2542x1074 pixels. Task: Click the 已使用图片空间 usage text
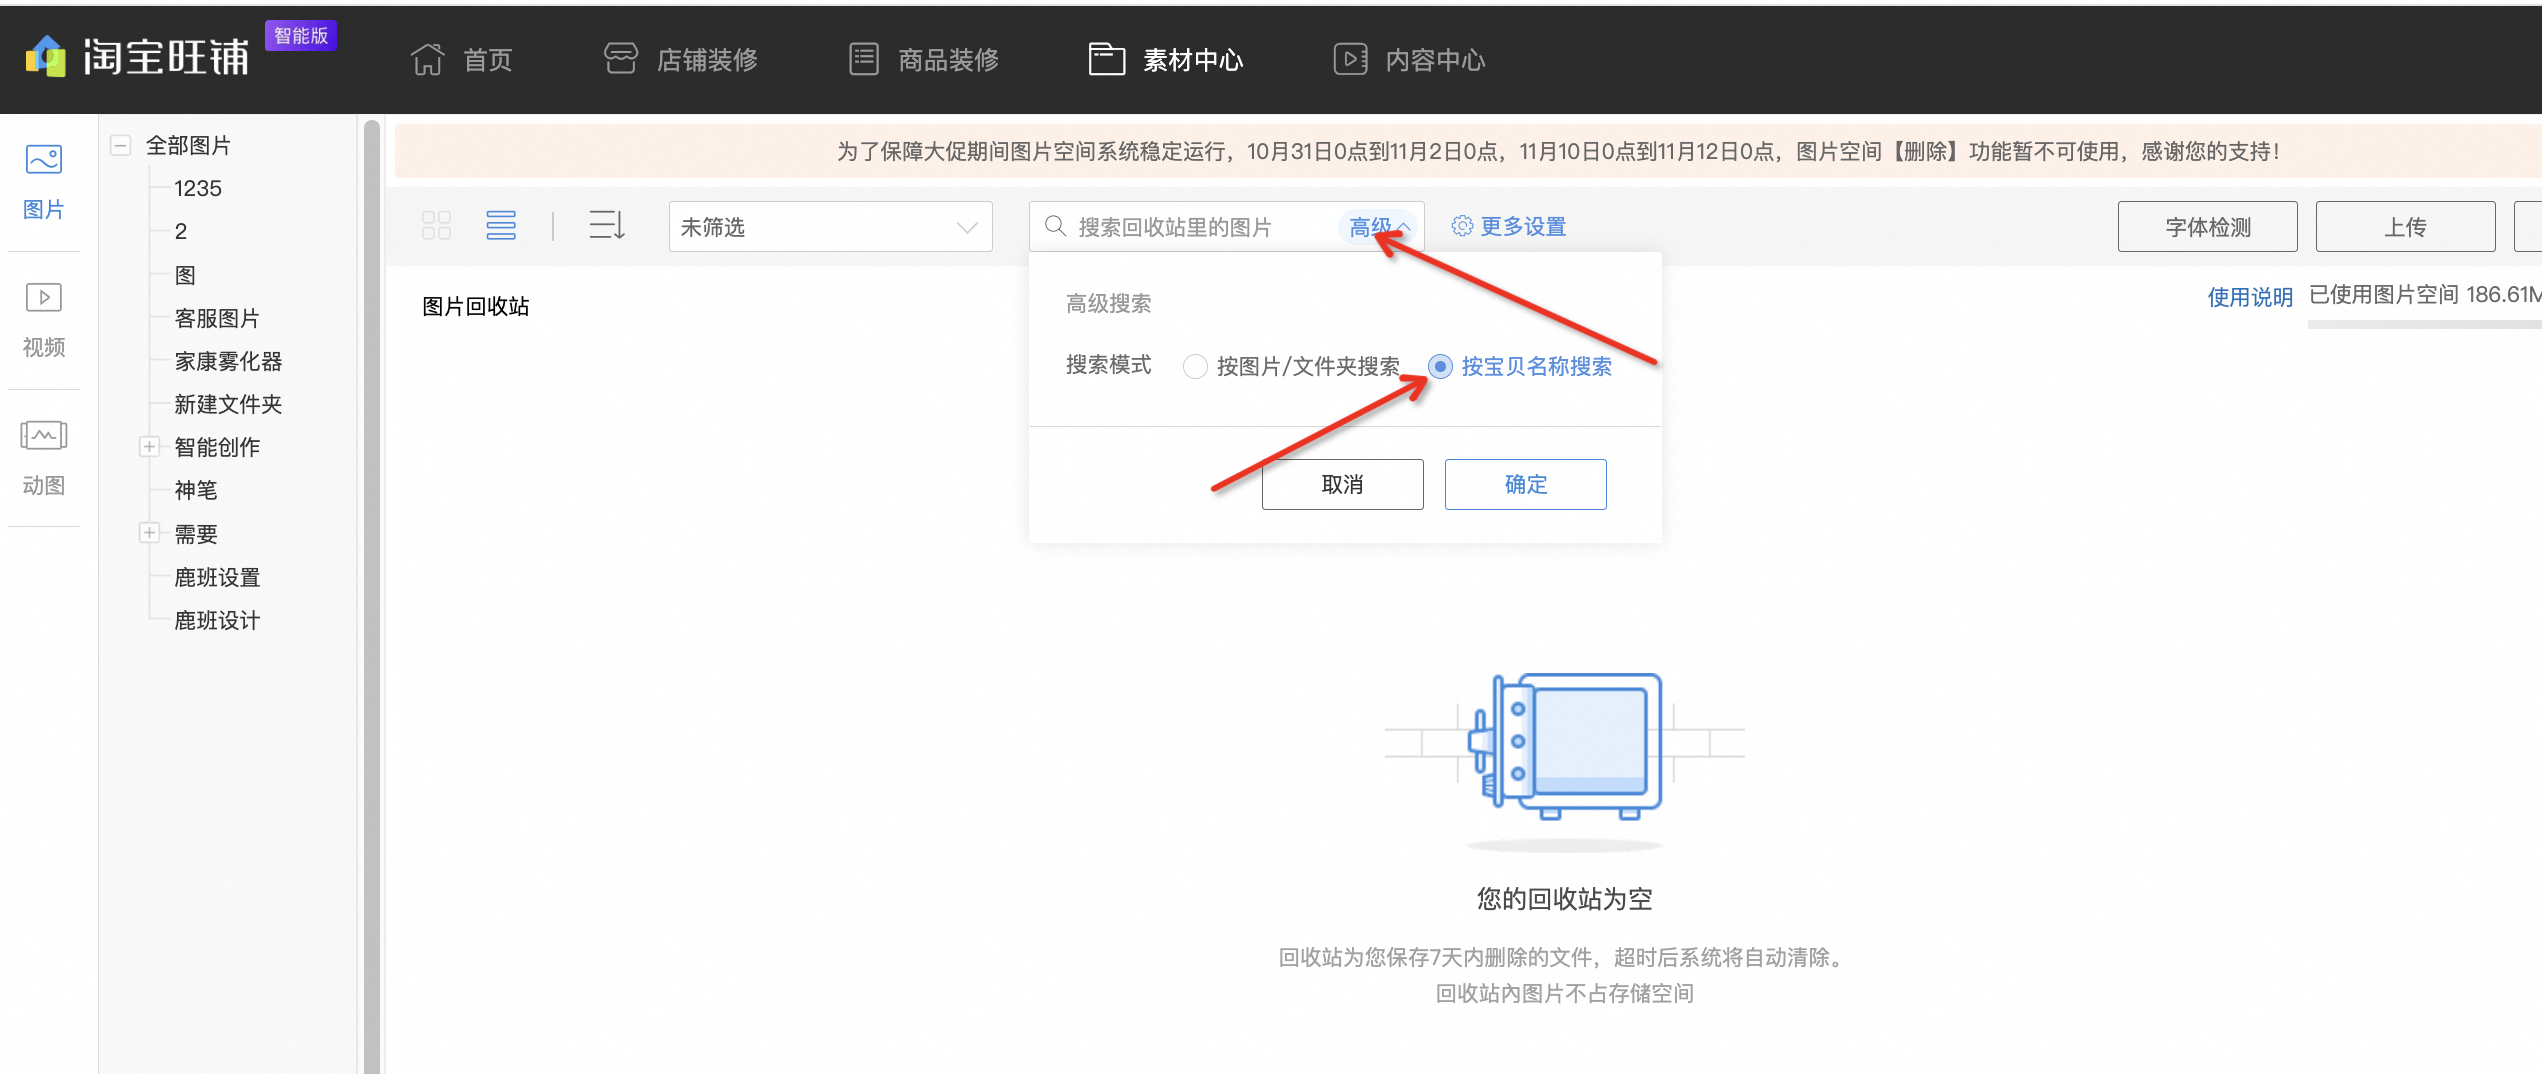(x=2424, y=295)
